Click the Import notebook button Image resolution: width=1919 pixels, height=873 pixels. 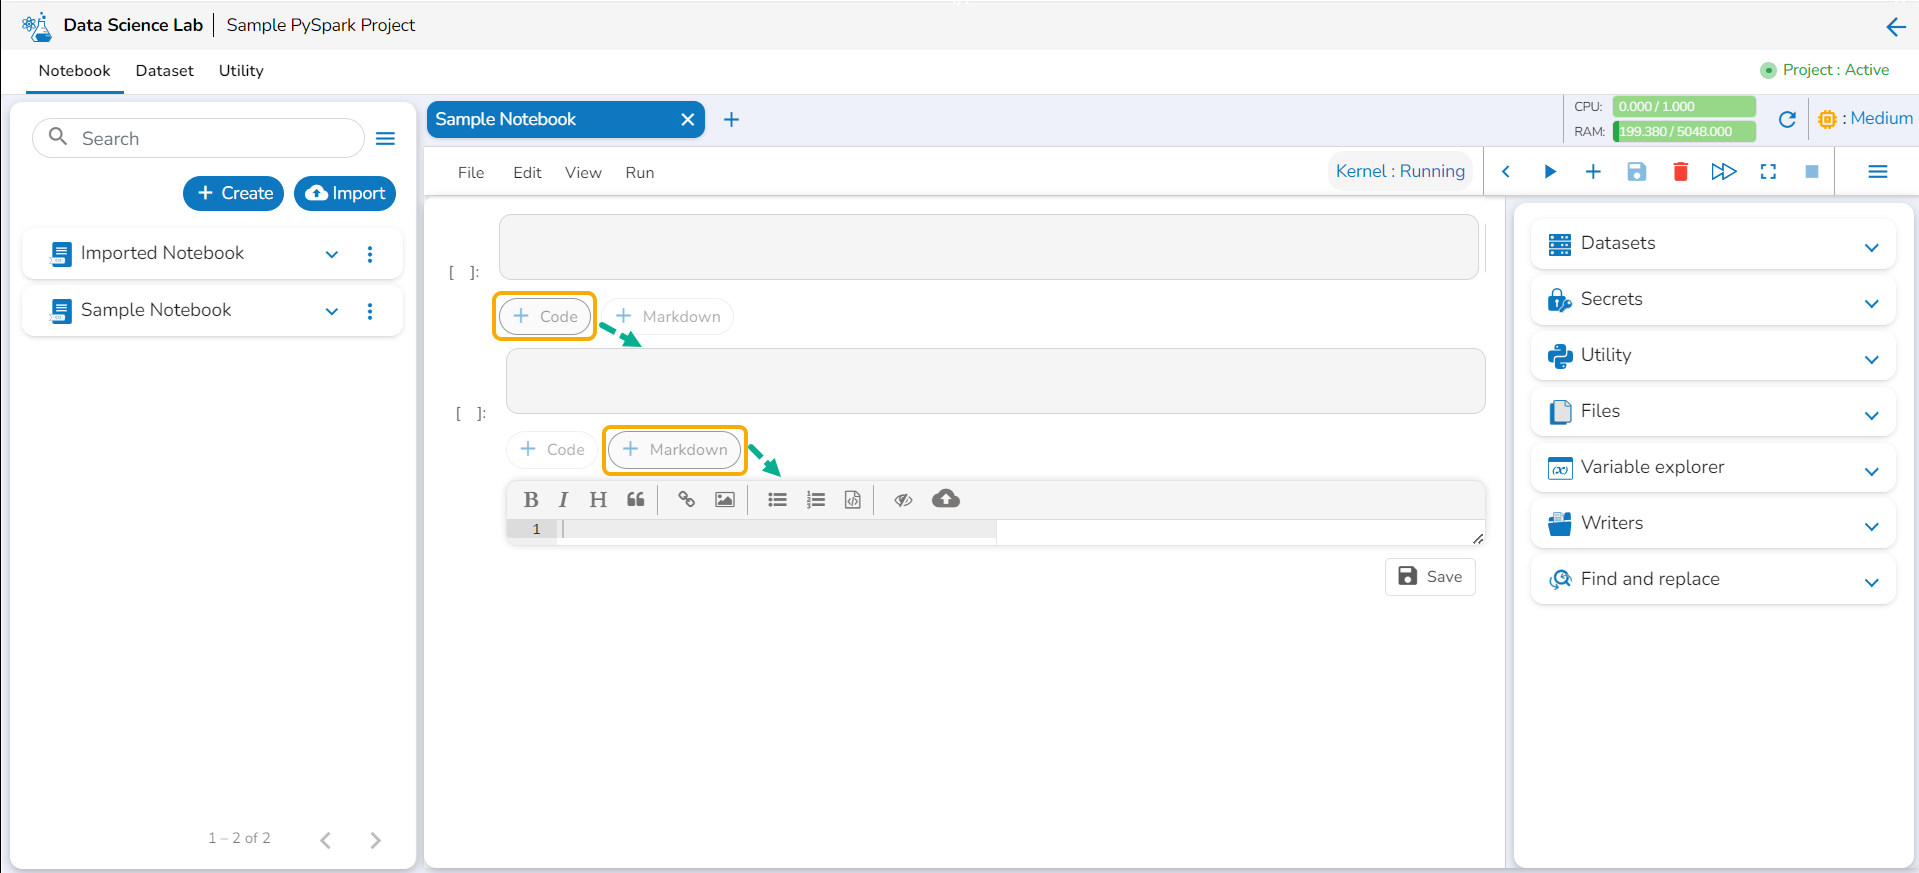pyautogui.click(x=345, y=193)
